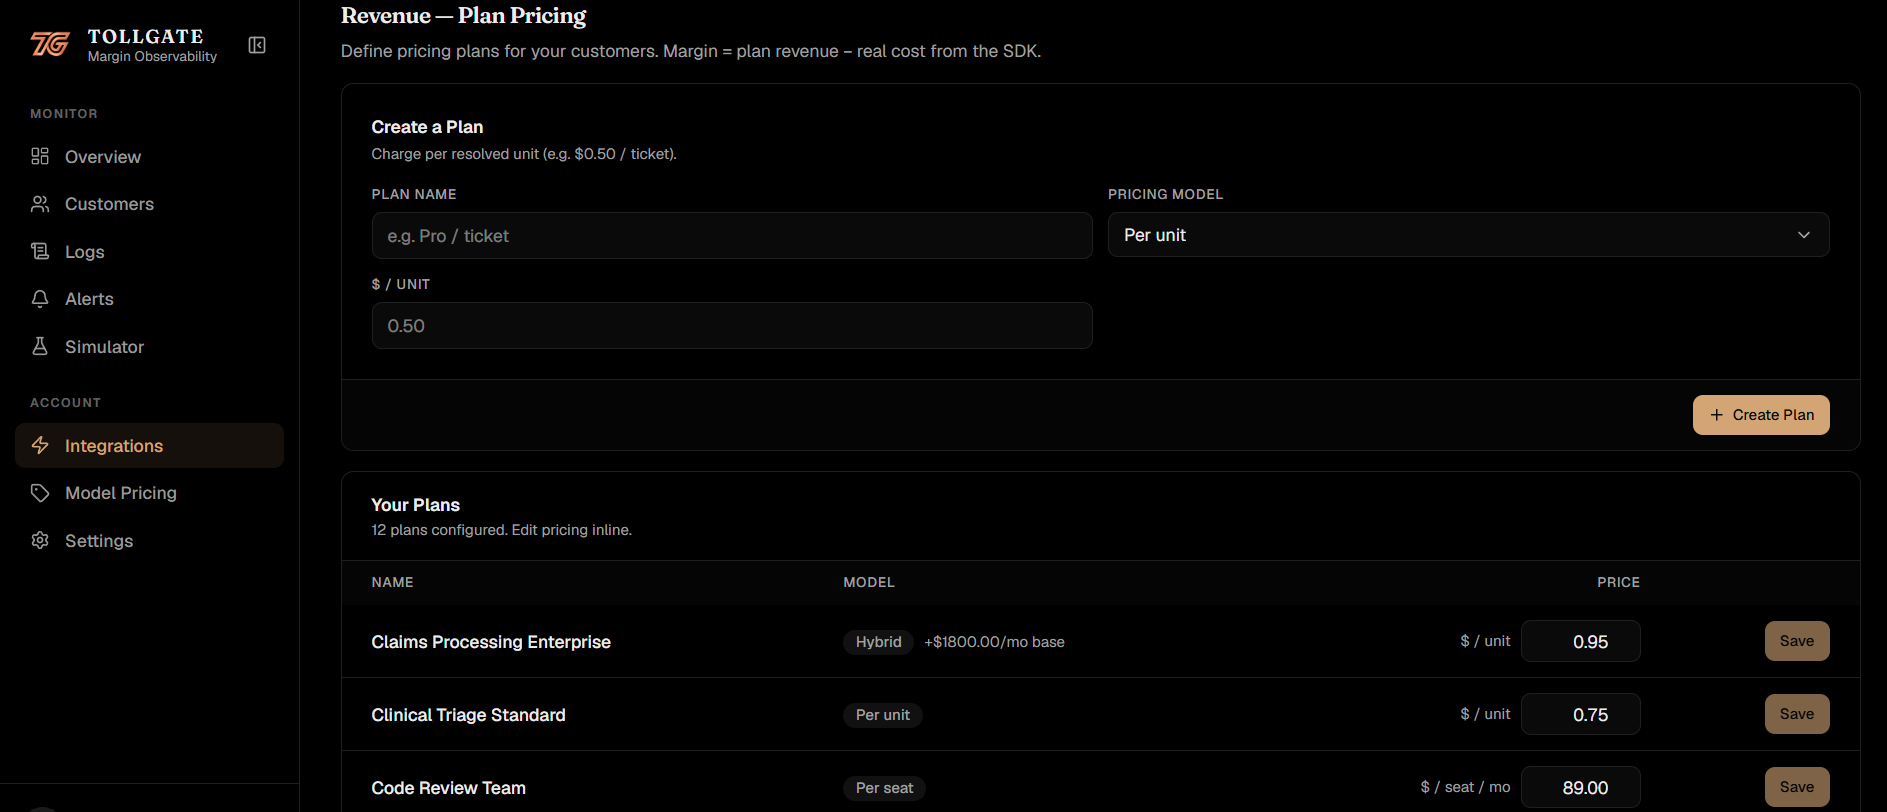
Task: Click the Alerts bell icon
Action: click(40, 299)
